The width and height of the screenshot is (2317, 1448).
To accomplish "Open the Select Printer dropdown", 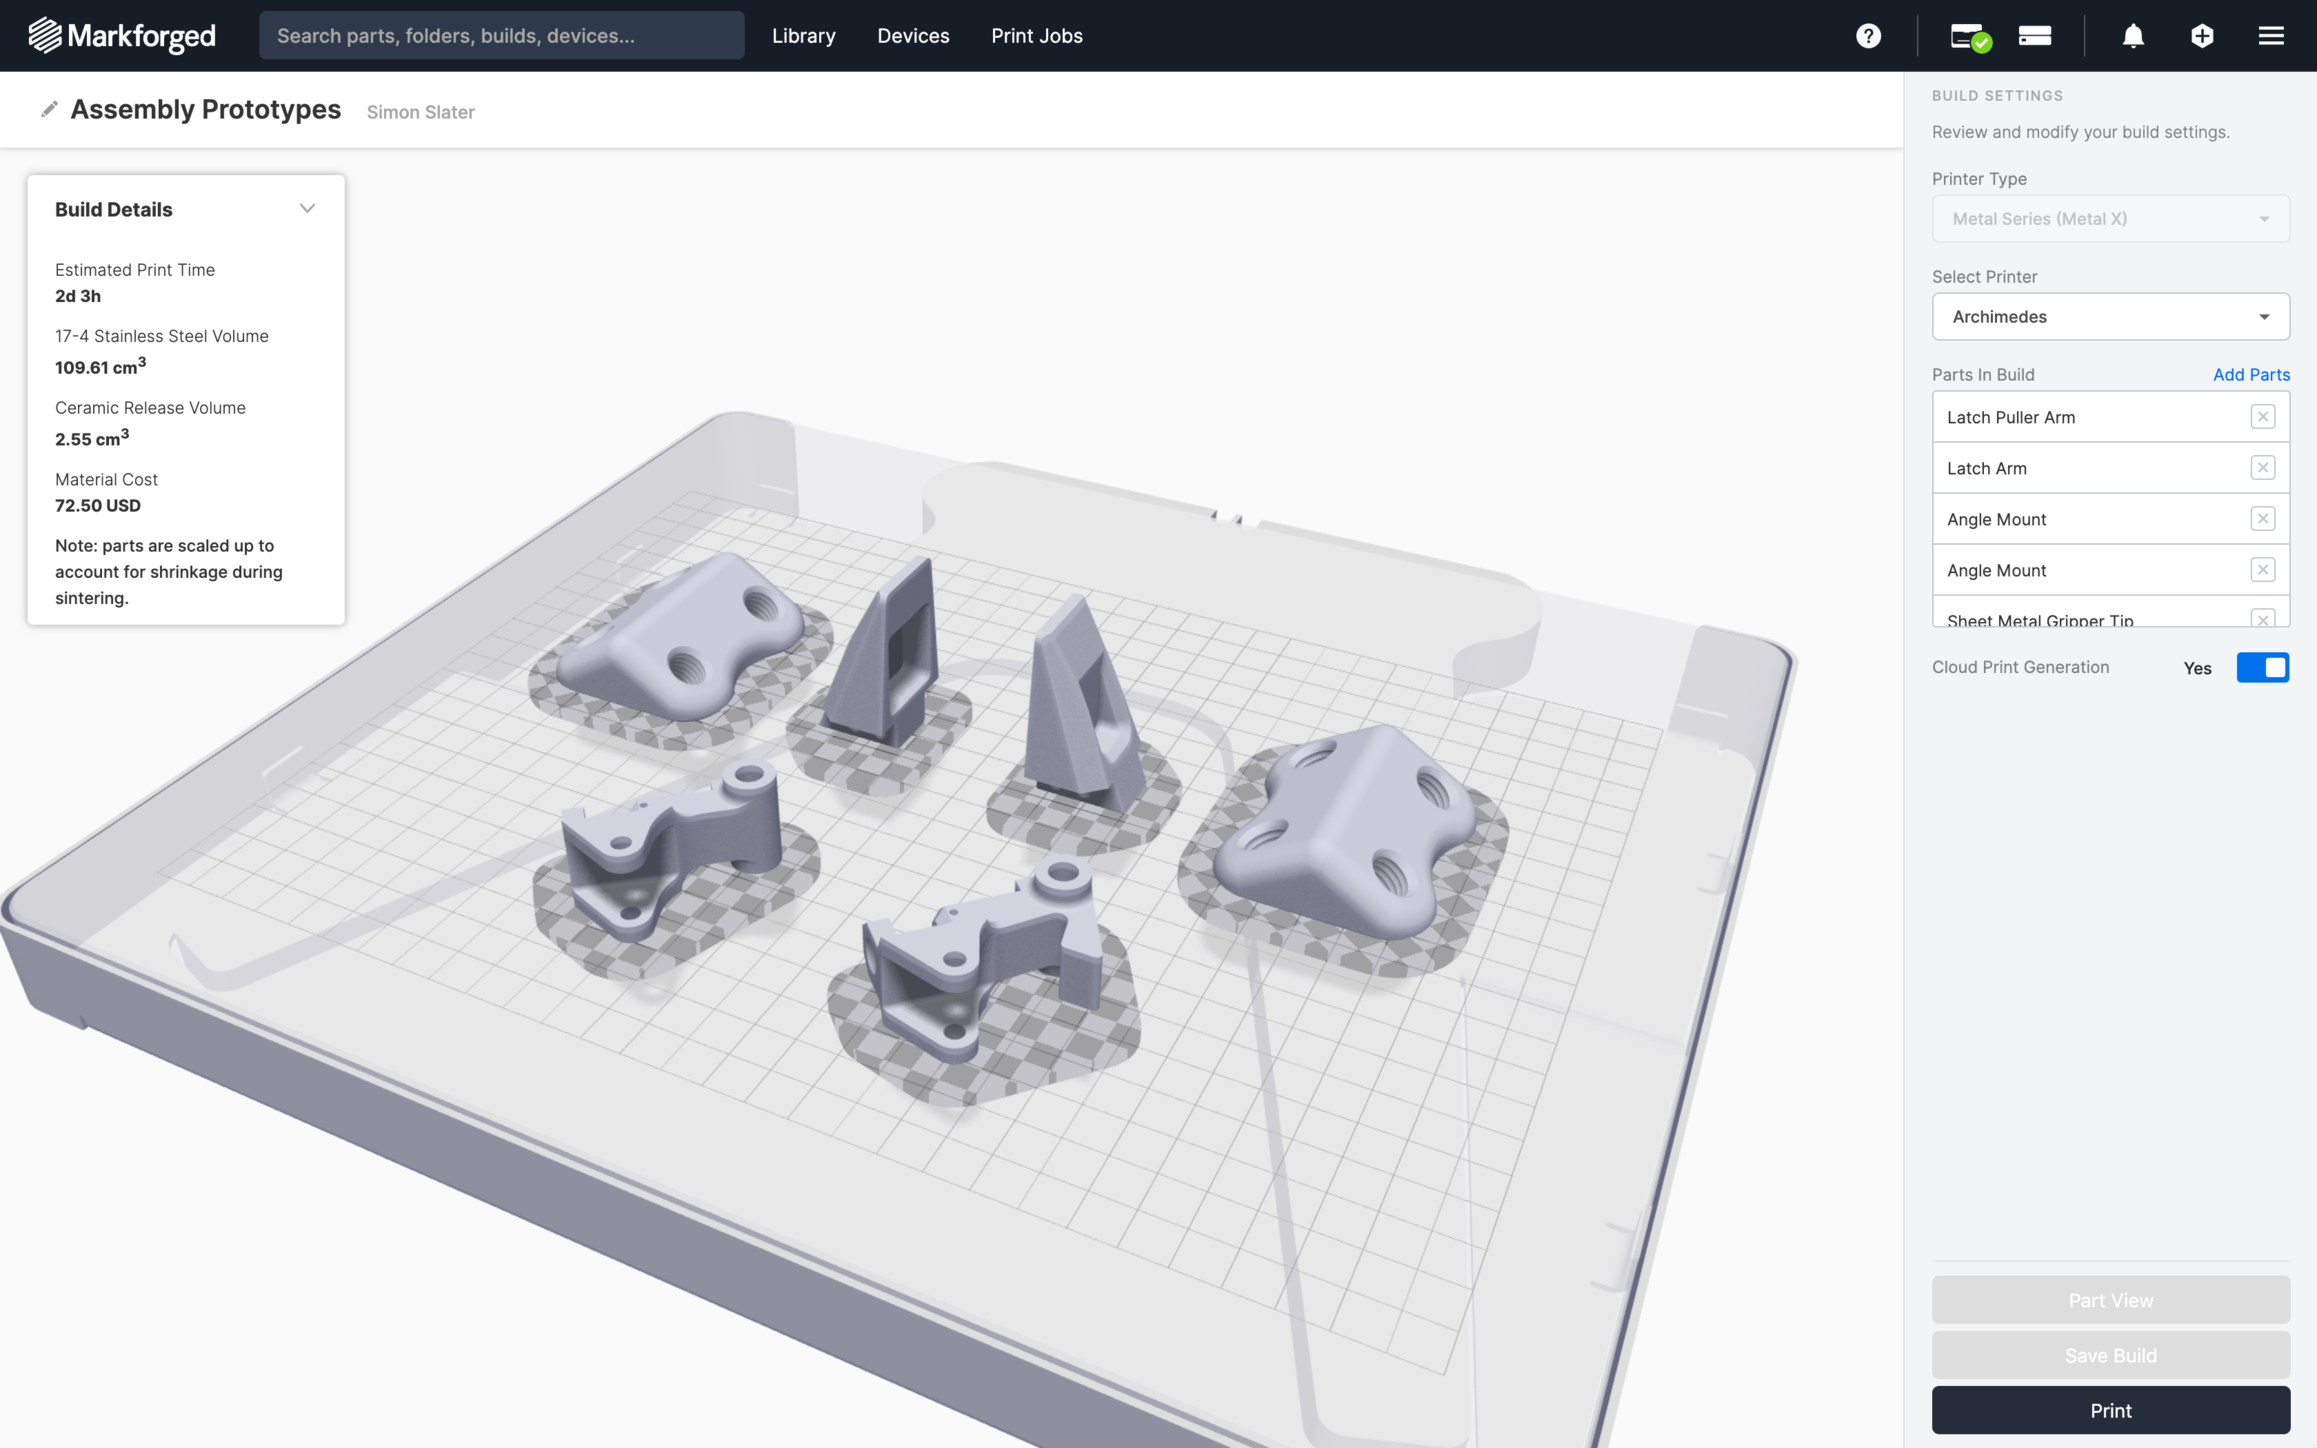I will [x=2110, y=317].
